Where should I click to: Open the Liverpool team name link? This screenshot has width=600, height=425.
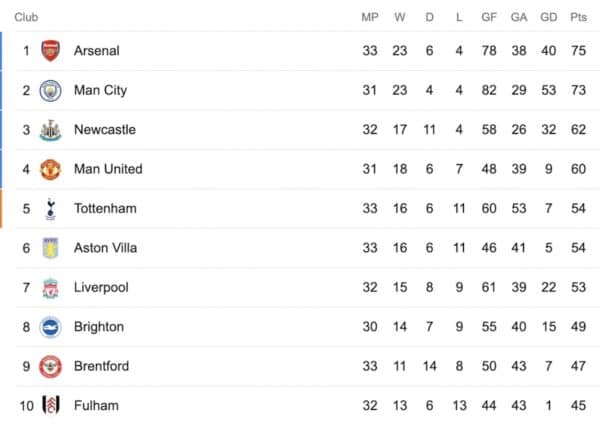[101, 288]
